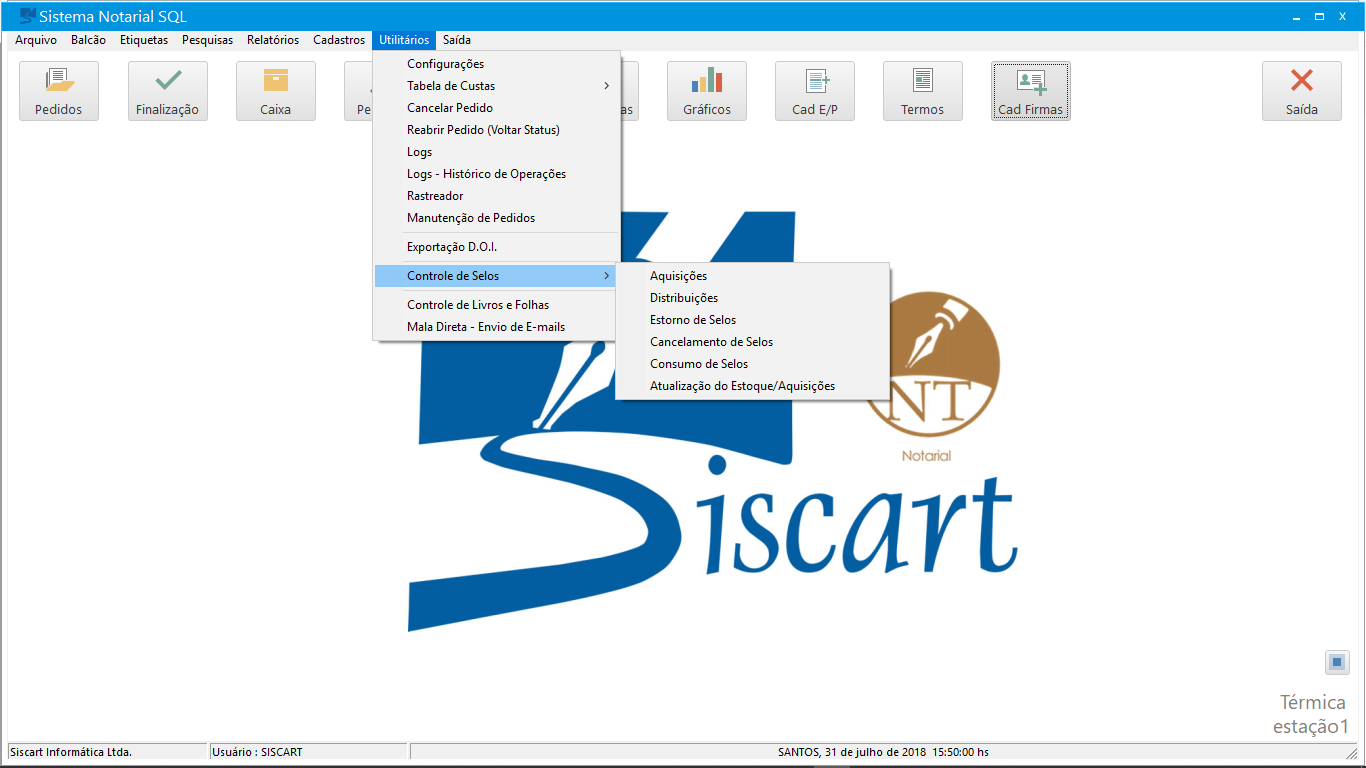Minimize the Sistema Notarial SQL window

[x=1297, y=16]
